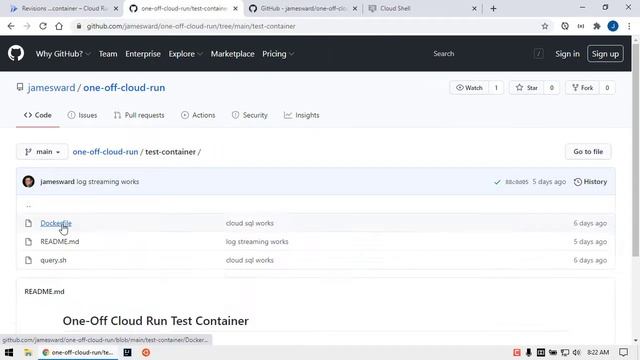
Task: Open File Explorer from taskbar
Action: (28, 352)
